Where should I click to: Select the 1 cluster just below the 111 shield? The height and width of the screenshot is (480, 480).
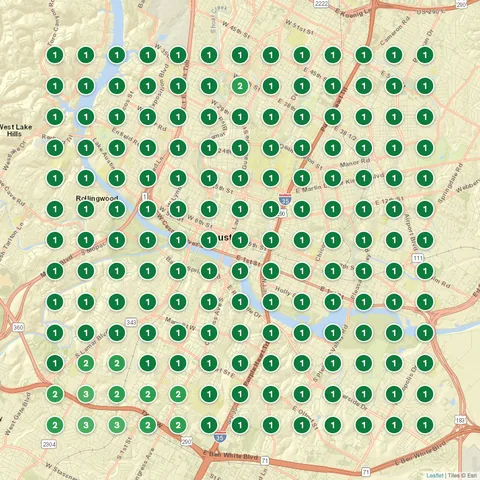point(425,271)
